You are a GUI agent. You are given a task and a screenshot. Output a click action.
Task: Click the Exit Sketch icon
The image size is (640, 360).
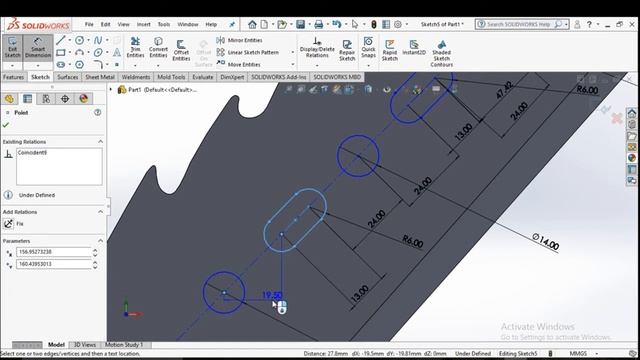(13, 48)
